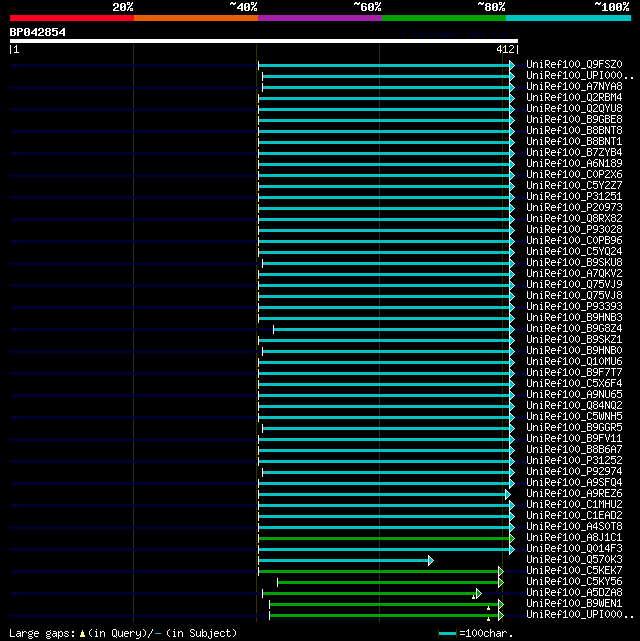Open hit UniRef100_Q2RBM4 label

574,98
